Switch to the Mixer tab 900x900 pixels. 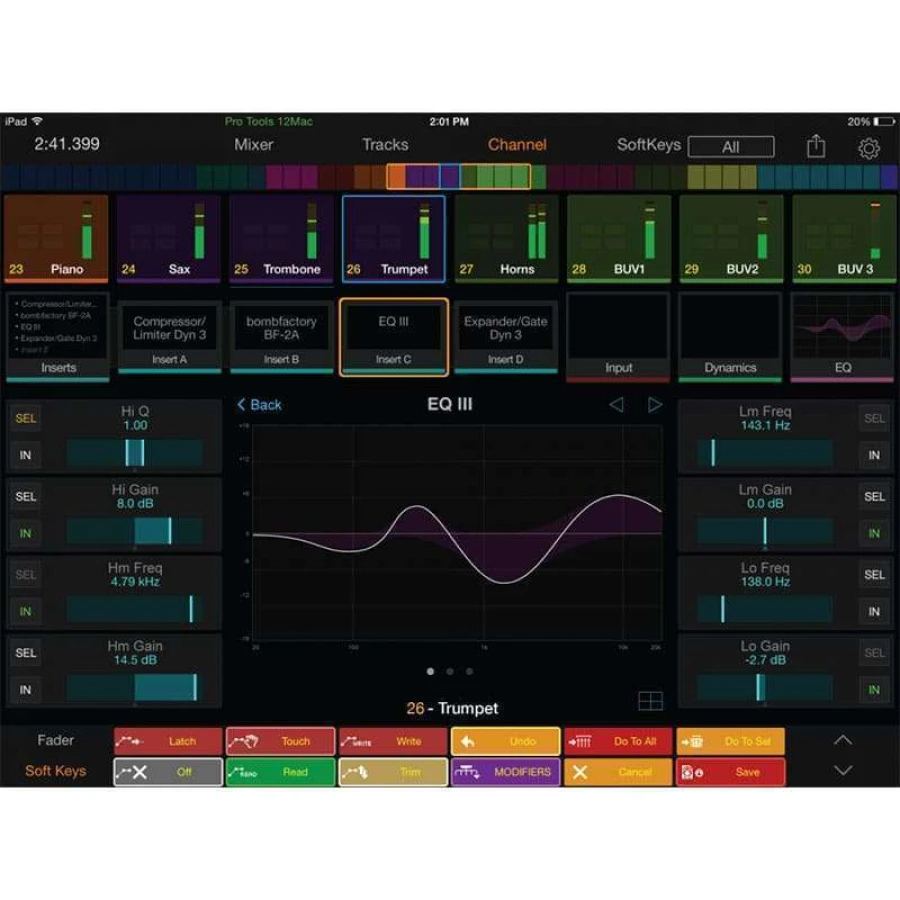(x=253, y=145)
